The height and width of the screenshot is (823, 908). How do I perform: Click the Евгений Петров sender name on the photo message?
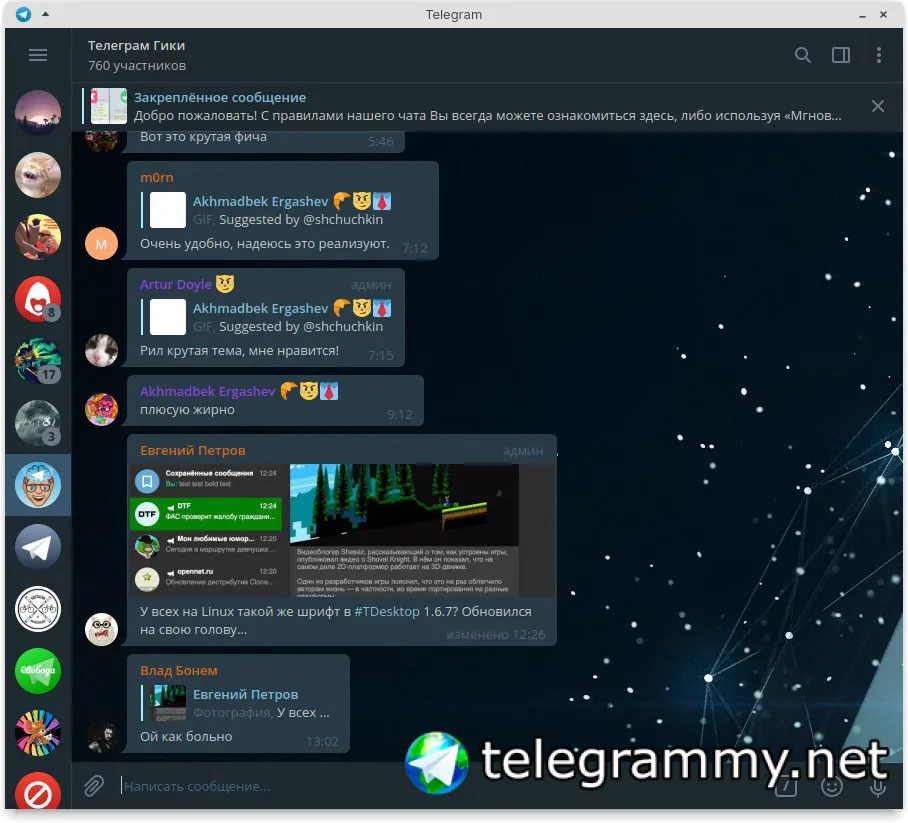pyautogui.click(x=193, y=451)
